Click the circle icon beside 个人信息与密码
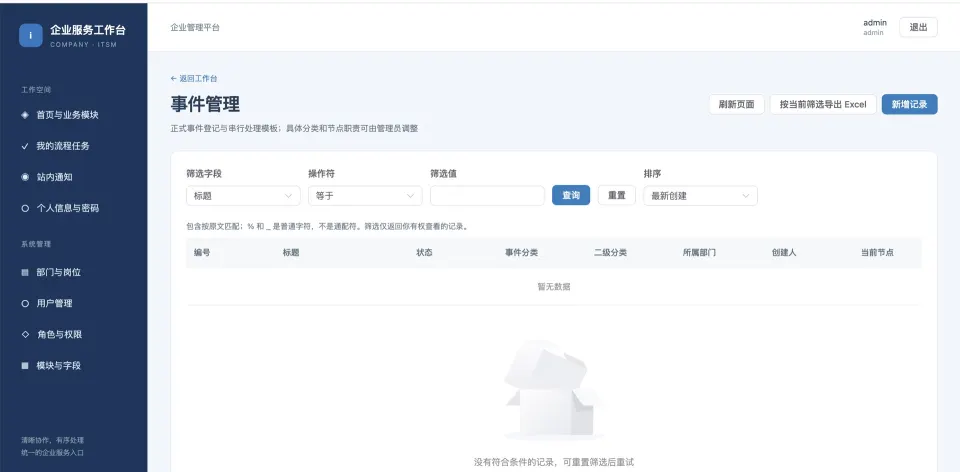The width and height of the screenshot is (960, 472). point(25,208)
